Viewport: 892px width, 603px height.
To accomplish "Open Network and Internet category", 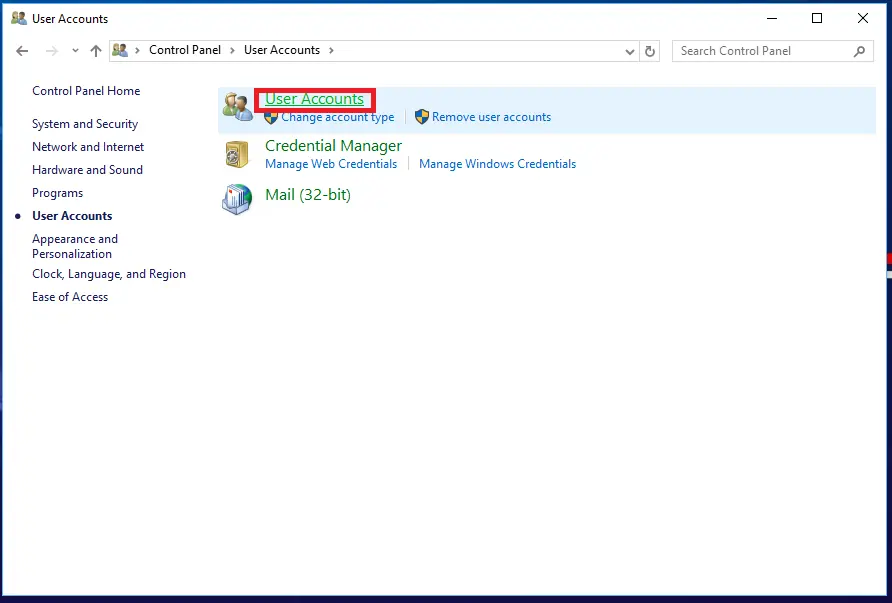I will [x=88, y=147].
